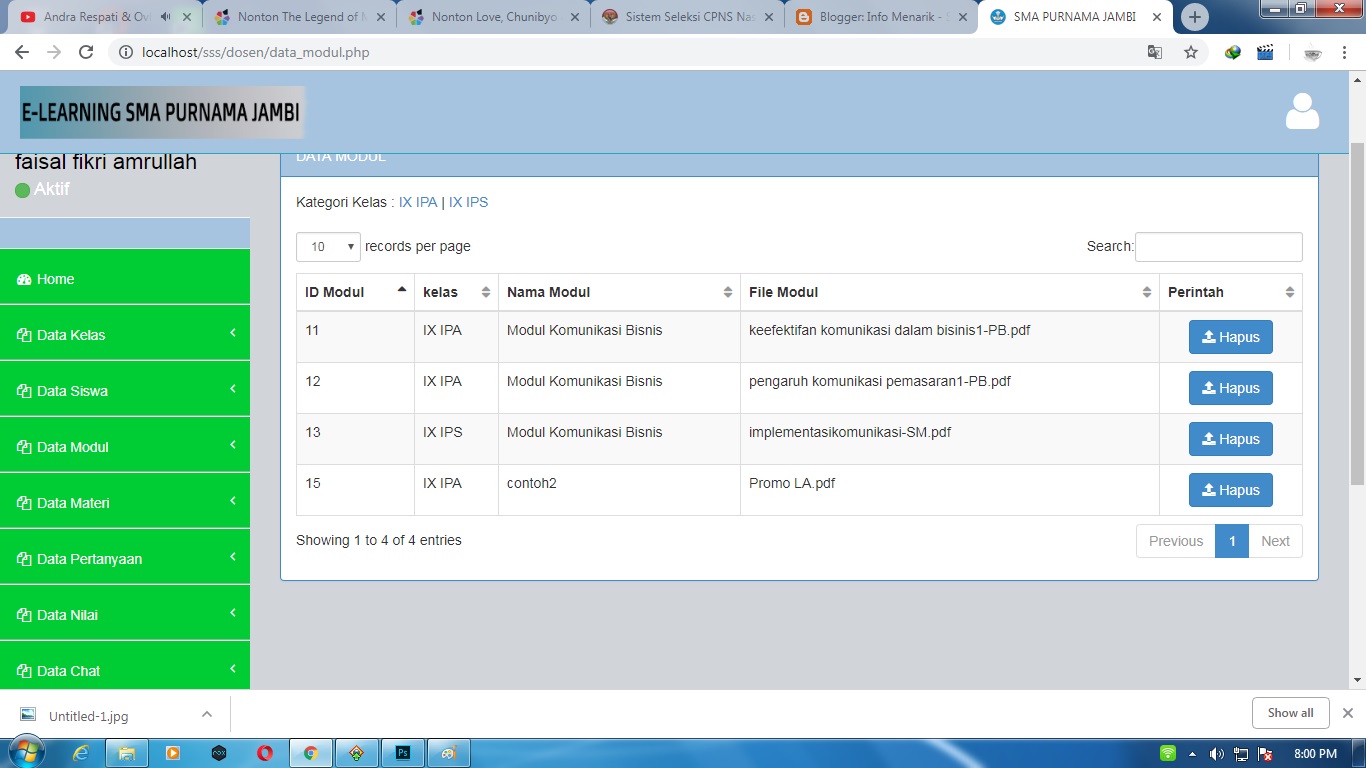Click the Data Chat page icon
The height and width of the screenshot is (768, 1366).
(22, 670)
